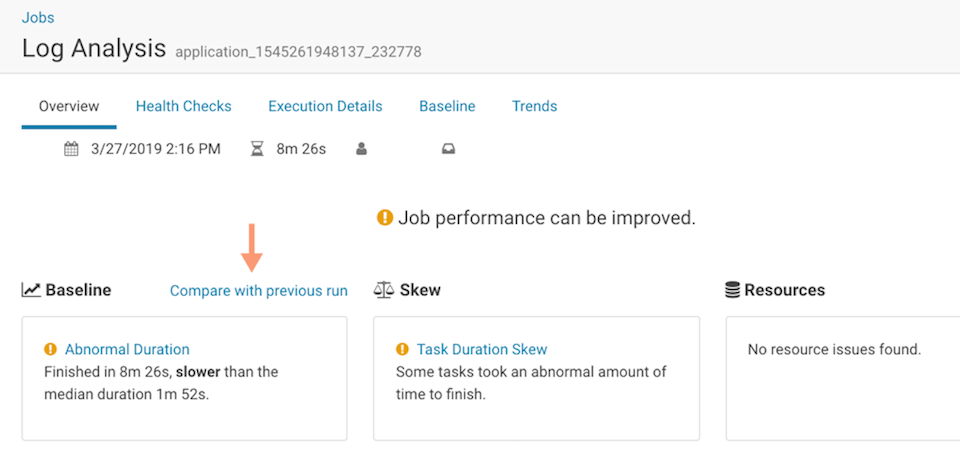Click the user person icon
960x471 pixels.
coord(362,149)
